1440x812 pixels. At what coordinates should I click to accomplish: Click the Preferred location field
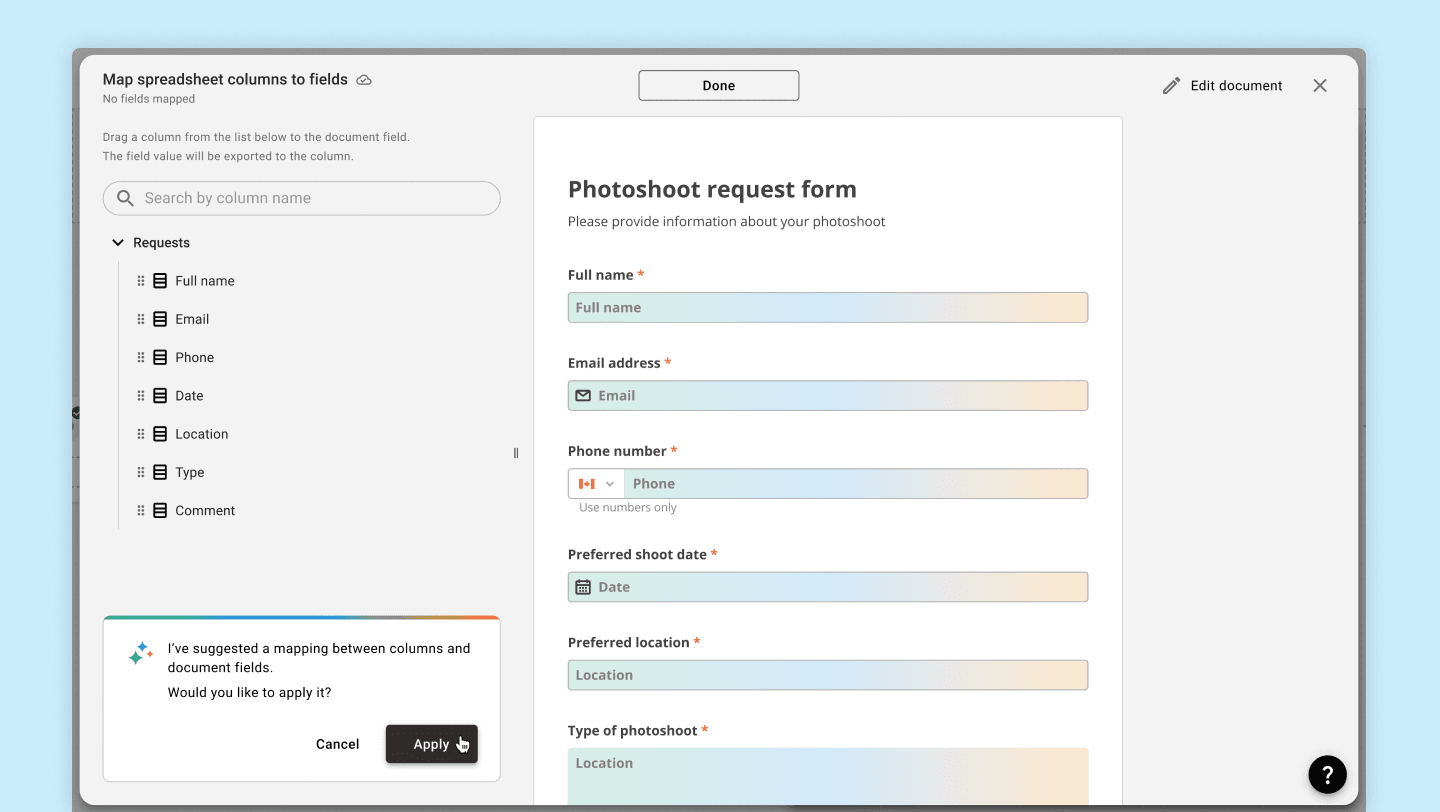(828, 675)
